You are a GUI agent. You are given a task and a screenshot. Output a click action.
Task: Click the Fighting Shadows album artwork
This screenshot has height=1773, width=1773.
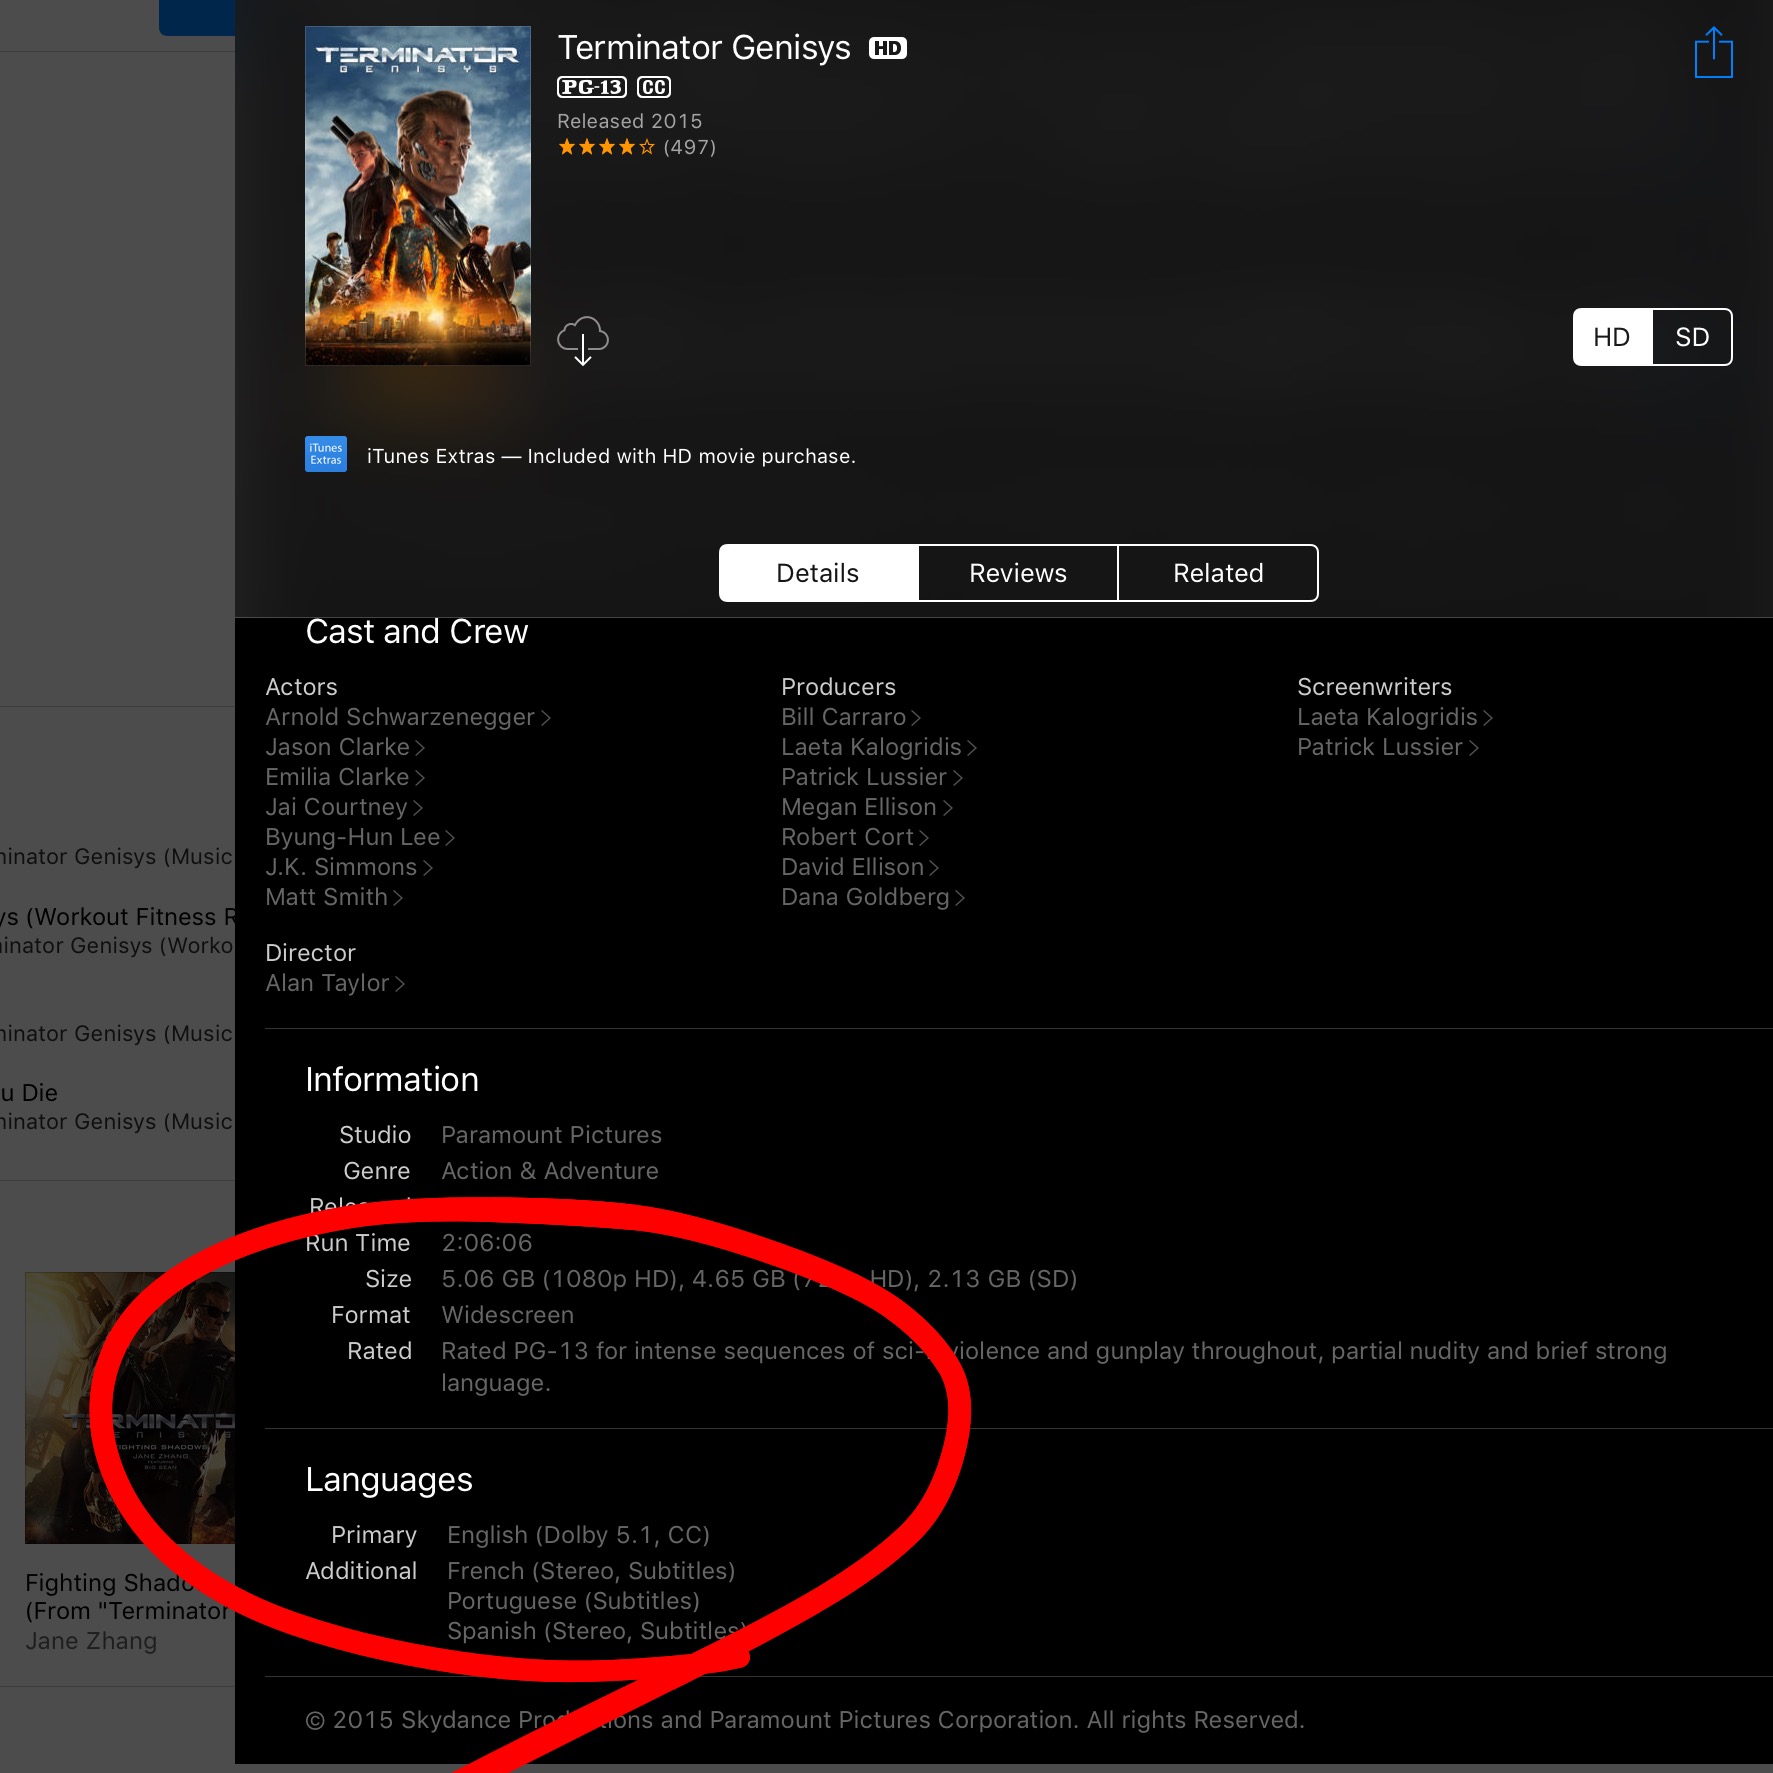(x=128, y=1408)
